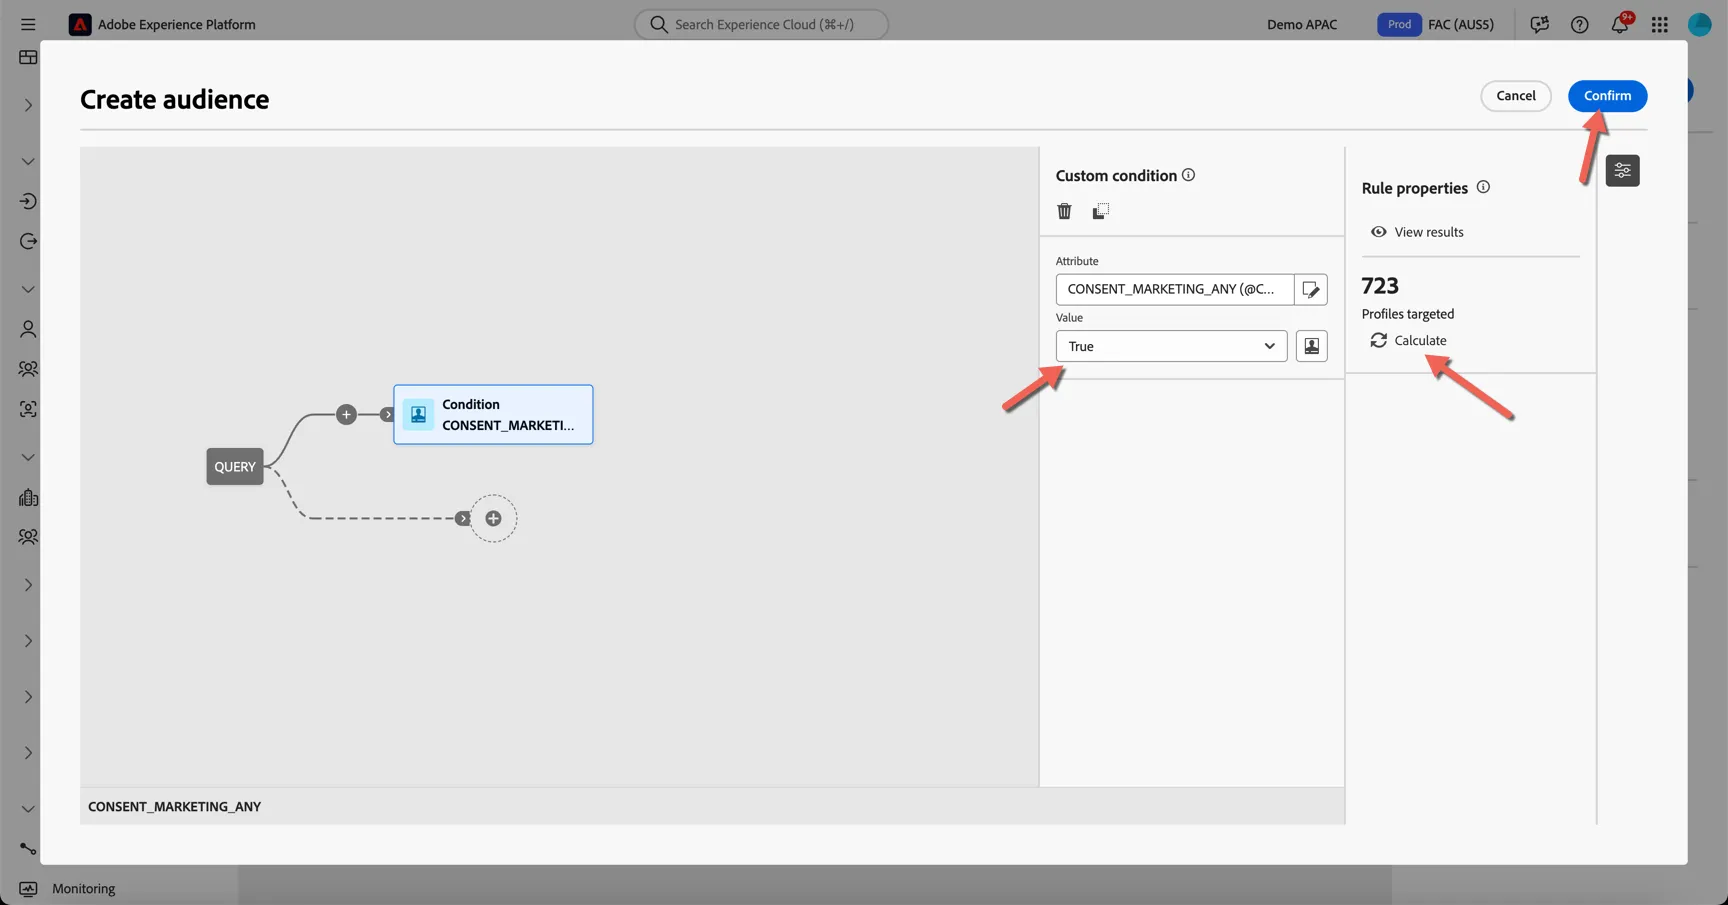Click the plus node before the Condition box
This screenshot has width=1728, height=905.
pyautogui.click(x=346, y=414)
